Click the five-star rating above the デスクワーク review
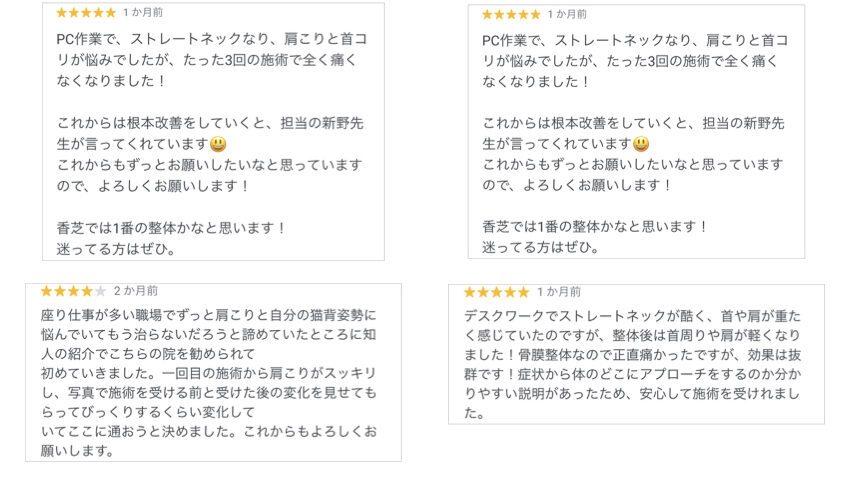The image size is (842, 494). (x=496, y=292)
